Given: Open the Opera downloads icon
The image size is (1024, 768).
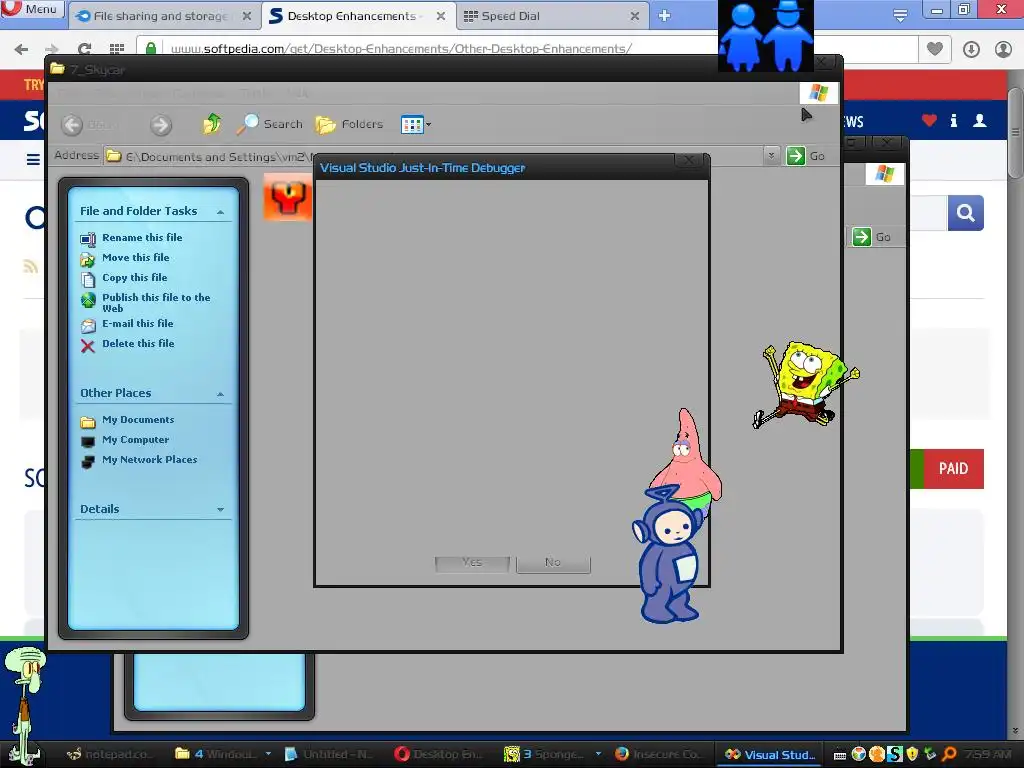Looking at the screenshot, I should [971, 50].
